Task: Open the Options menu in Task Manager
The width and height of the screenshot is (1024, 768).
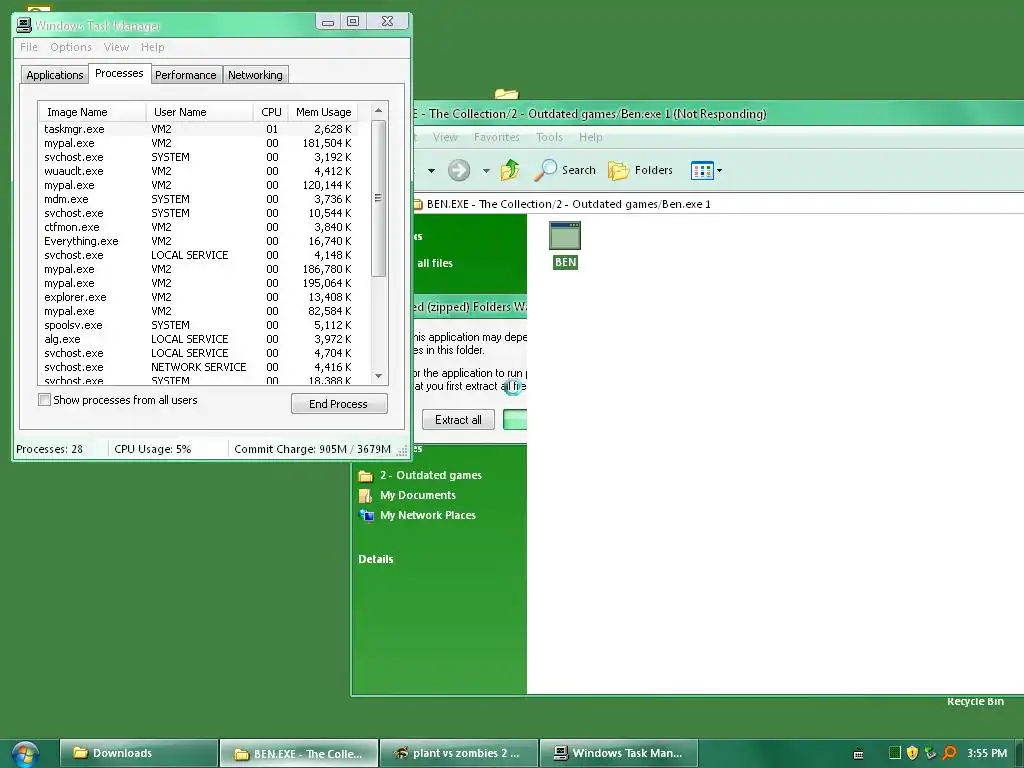Action: (71, 47)
